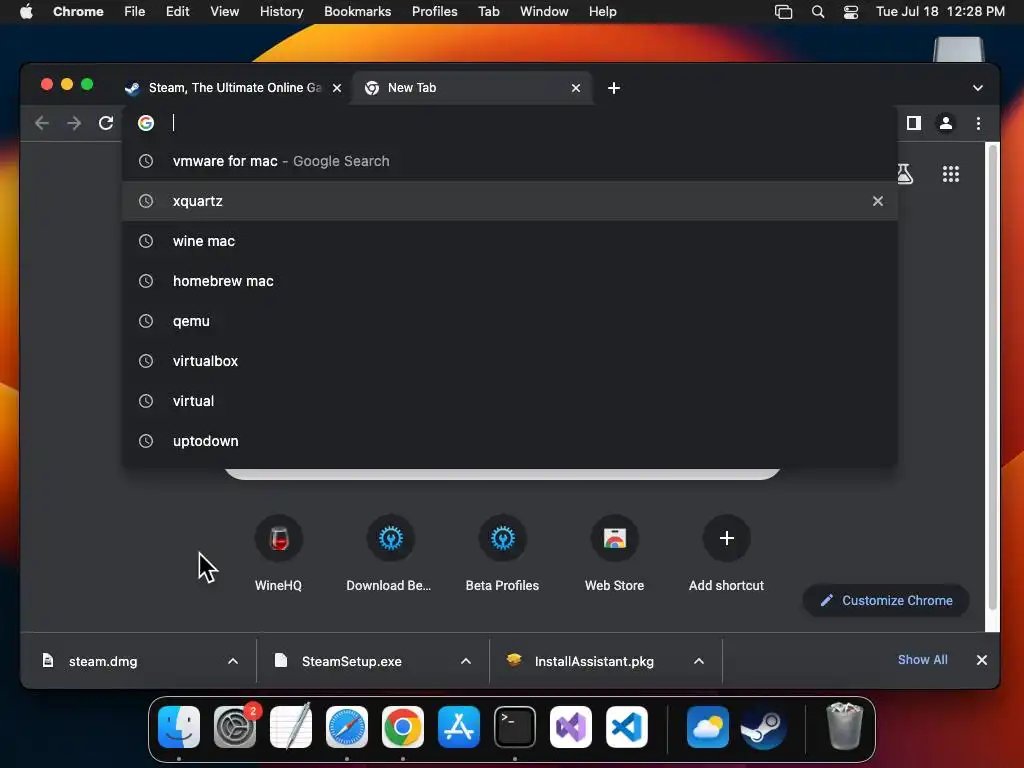Select the New Tab tab
This screenshot has height=768, width=1024.
(x=472, y=88)
